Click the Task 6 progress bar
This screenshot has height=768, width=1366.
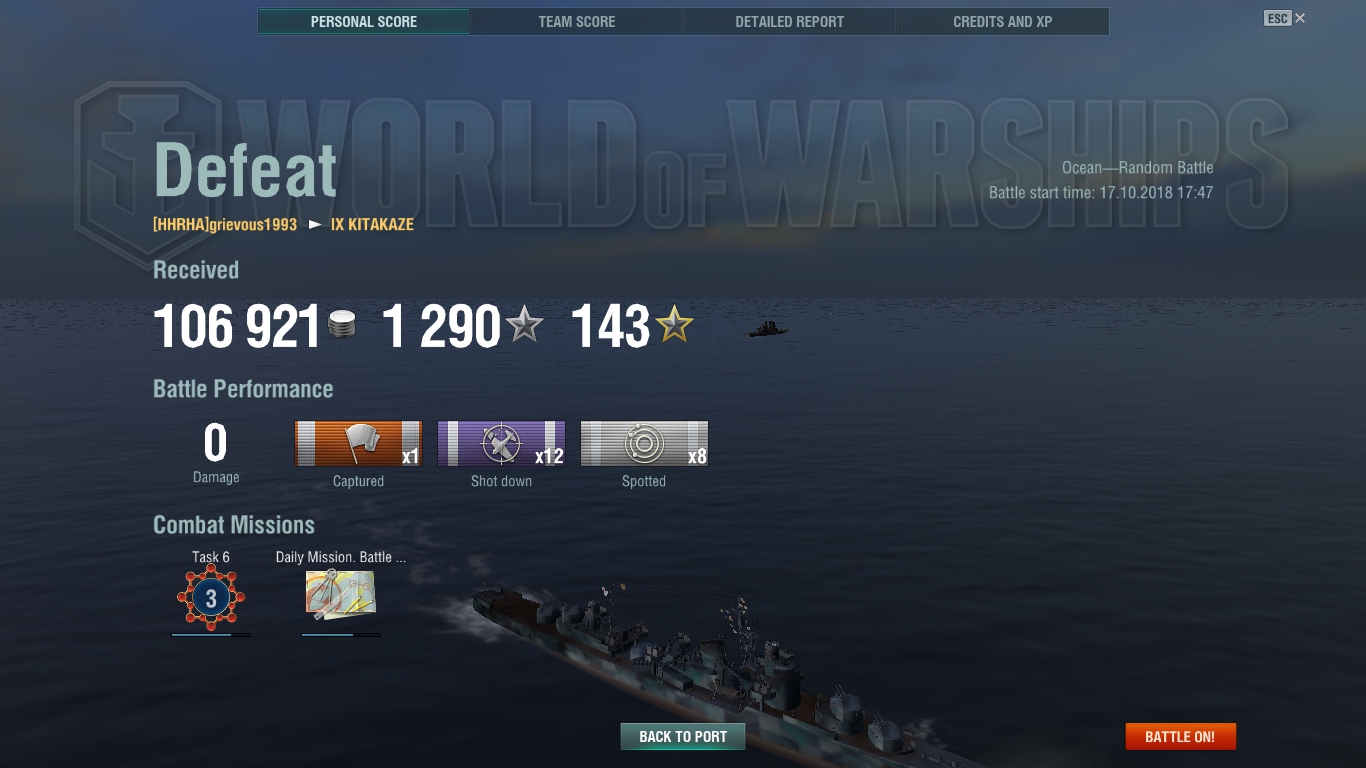point(211,634)
